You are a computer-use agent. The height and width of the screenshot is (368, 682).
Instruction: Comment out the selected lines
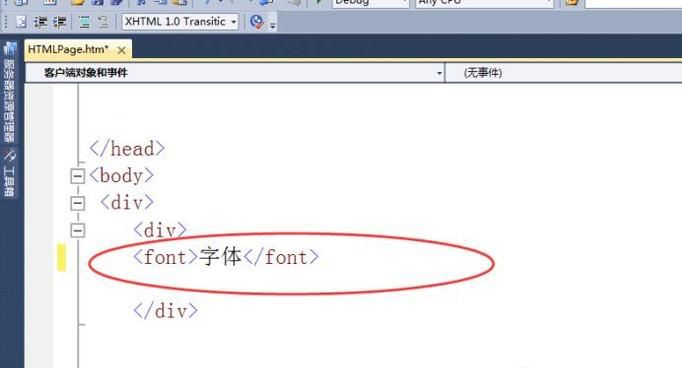tap(84, 22)
